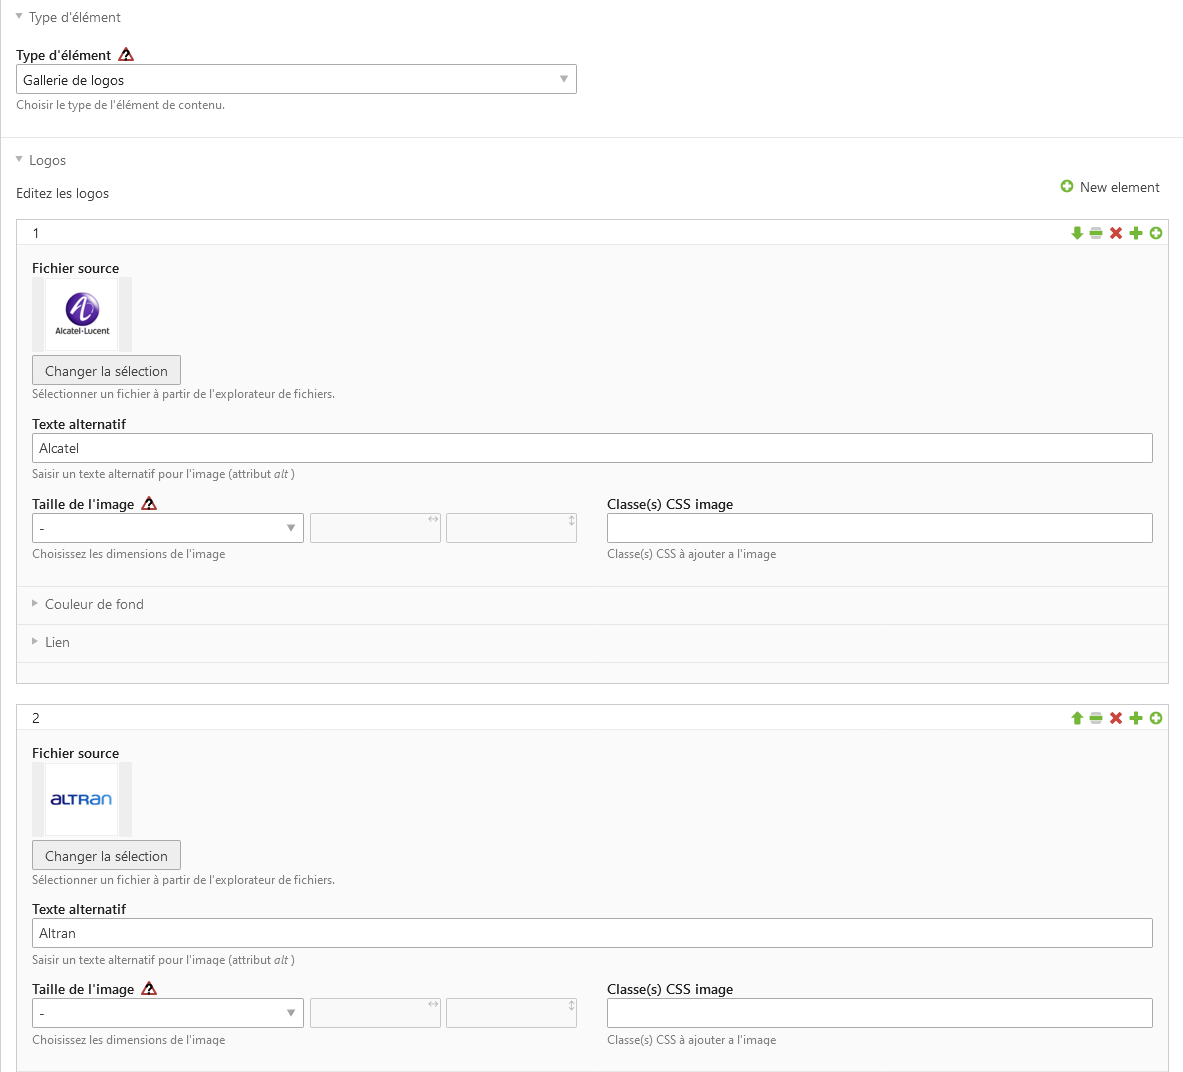Screen dimensions: 1183x1072
Task: Click Fichier source label in logo 2
Action: click(75, 753)
